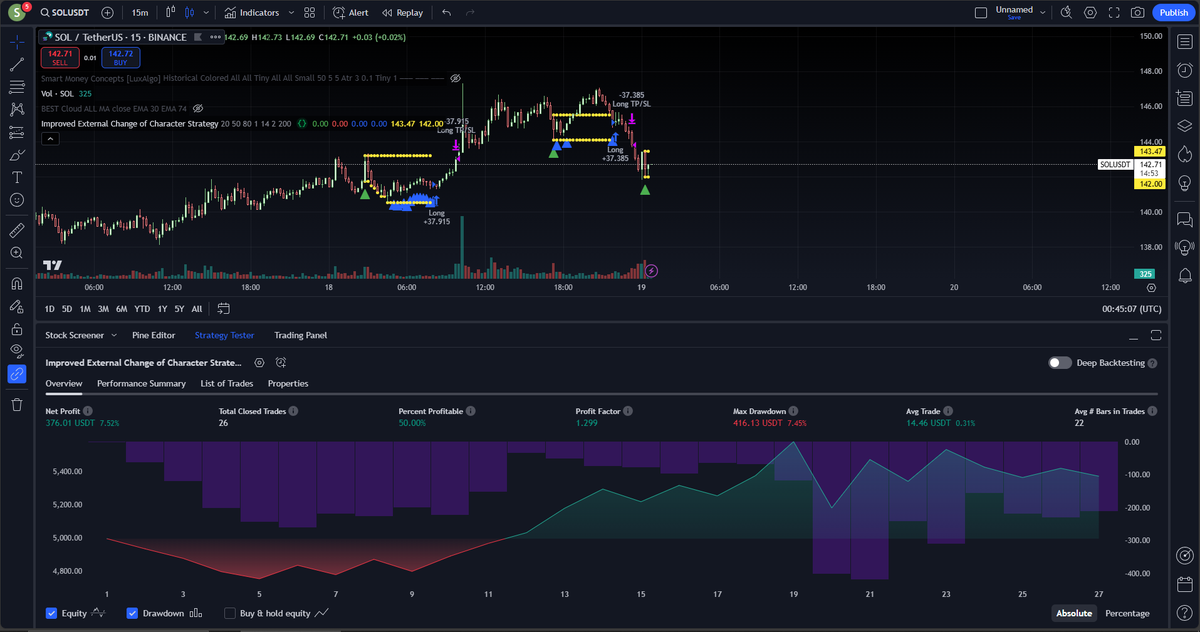Viewport: 1200px width, 632px height.
Task: Open symbol search for SOLUSDT
Action: [x=65, y=13]
